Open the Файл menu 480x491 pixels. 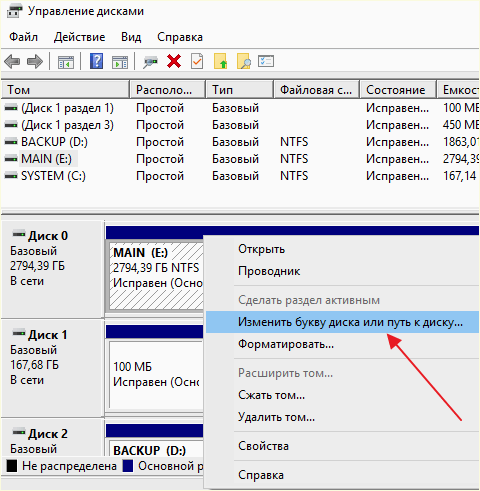tap(23, 37)
